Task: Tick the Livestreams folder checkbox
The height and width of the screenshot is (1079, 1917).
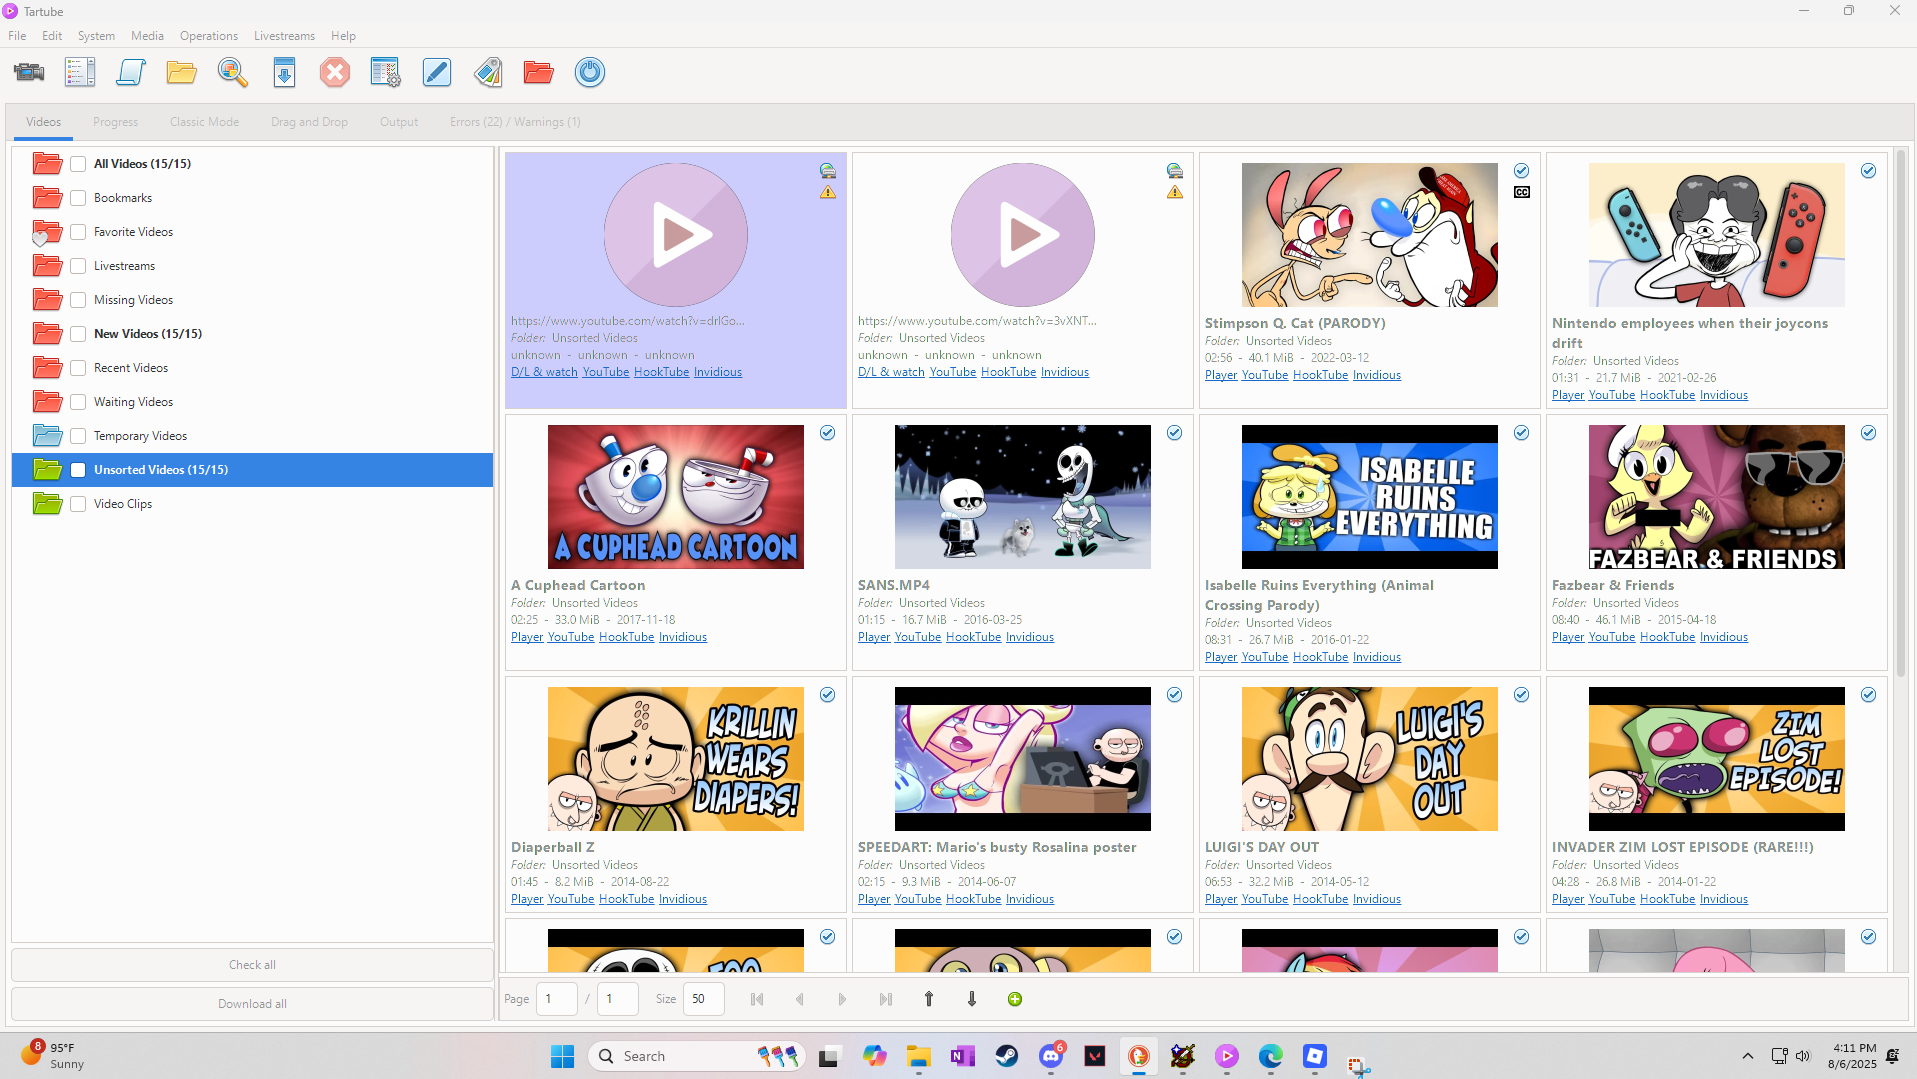Action: (x=78, y=266)
